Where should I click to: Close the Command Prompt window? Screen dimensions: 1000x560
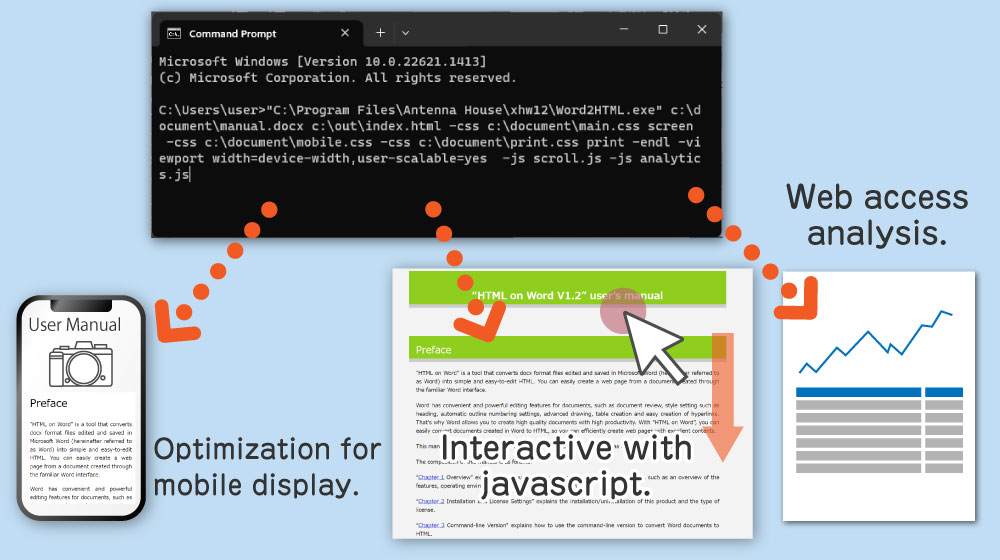702,29
